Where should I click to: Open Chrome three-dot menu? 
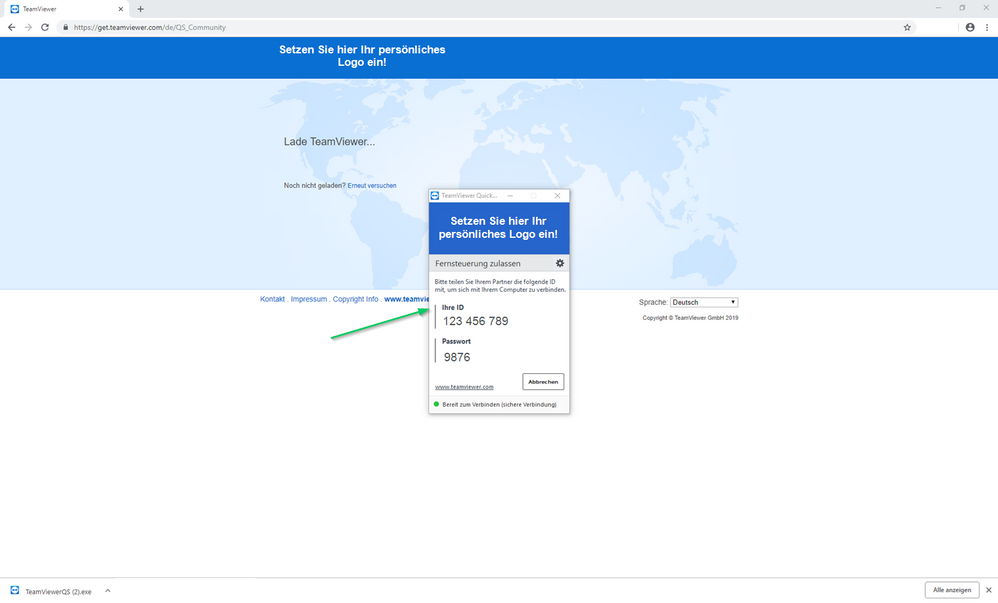point(987,27)
